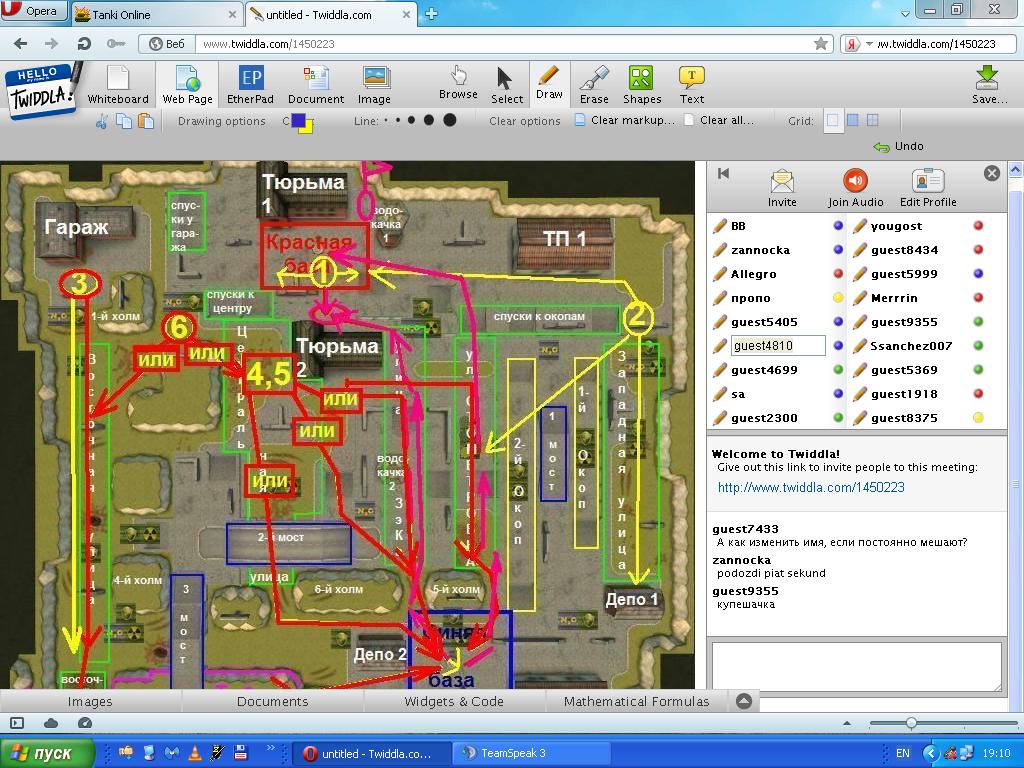Click the Opera menu button

pyautogui.click(x=34, y=11)
